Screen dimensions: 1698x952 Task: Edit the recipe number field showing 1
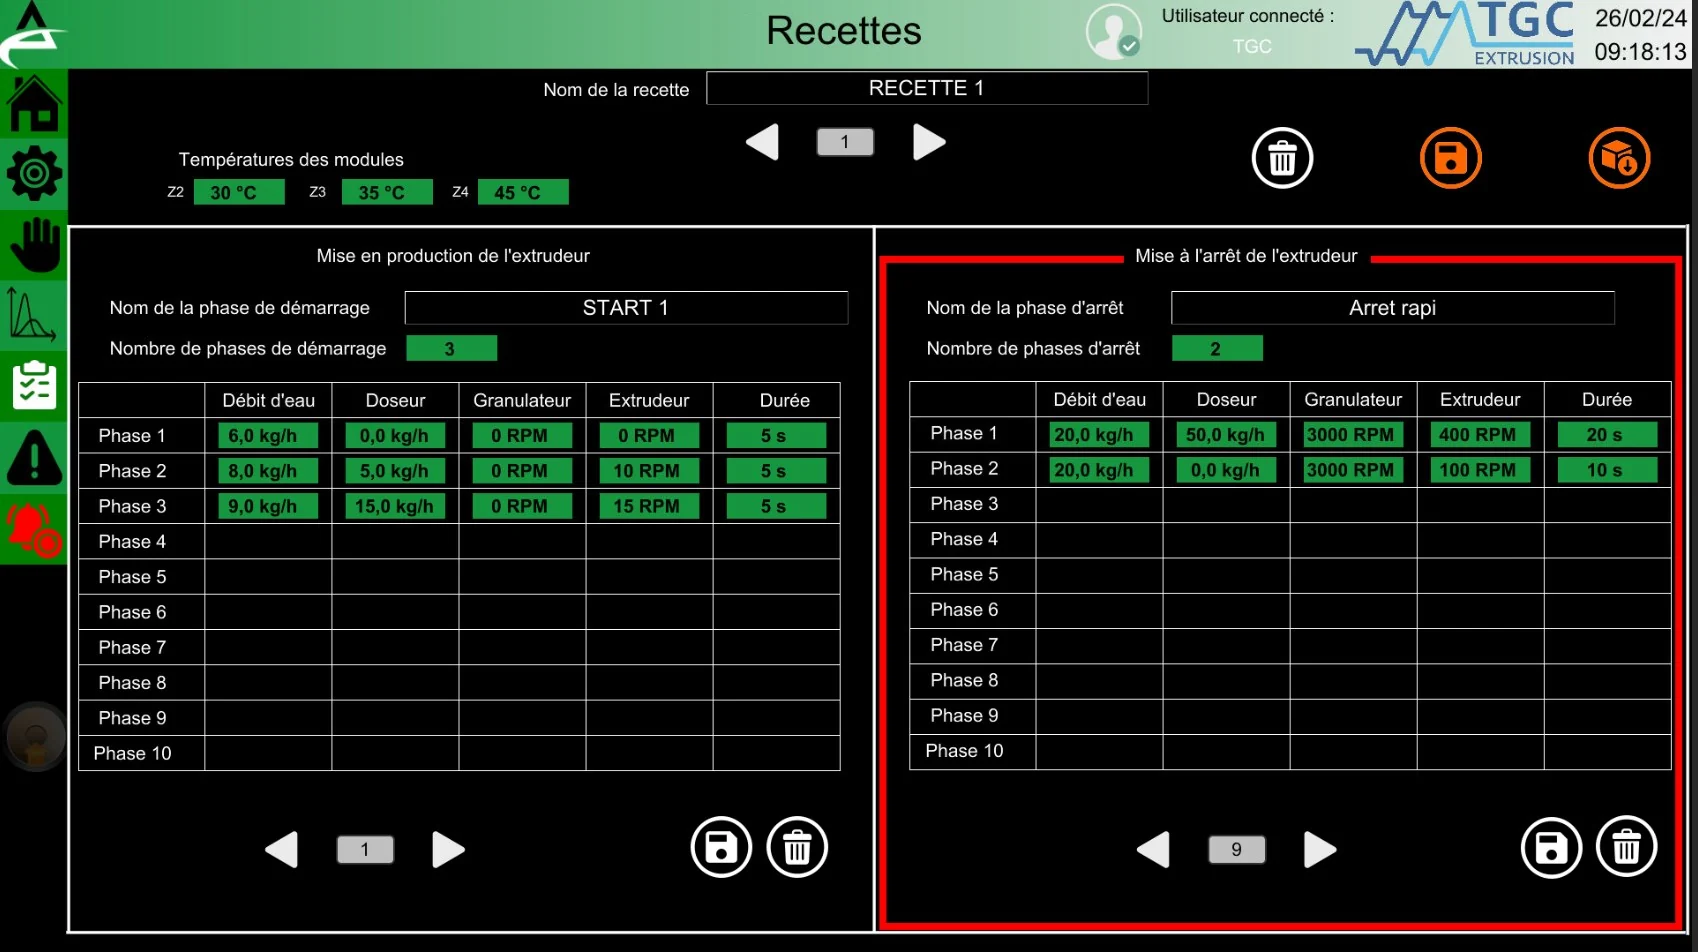845,142
